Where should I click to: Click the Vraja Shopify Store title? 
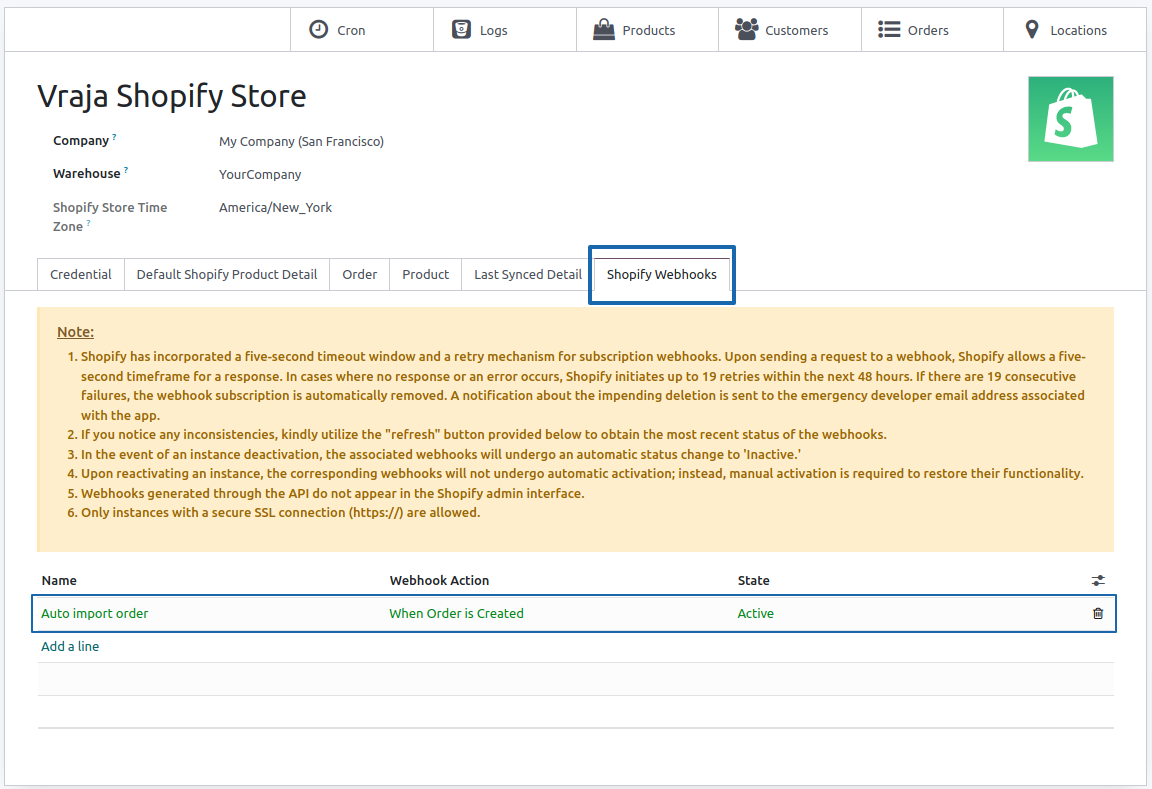[x=172, y=96]
